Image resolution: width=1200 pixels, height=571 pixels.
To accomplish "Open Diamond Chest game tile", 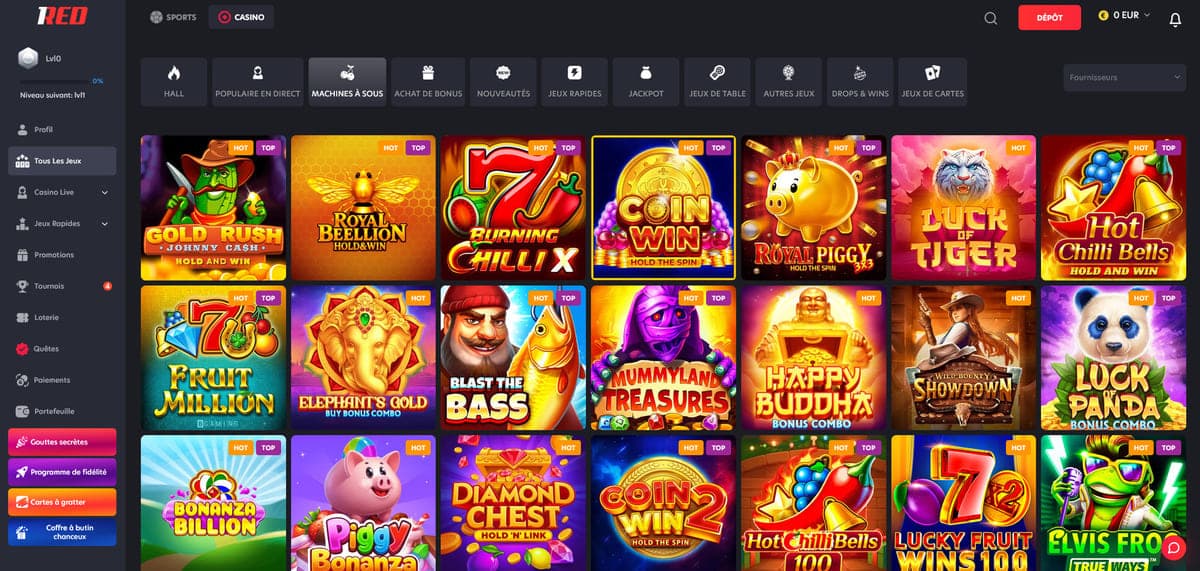I will pos(513,503).
